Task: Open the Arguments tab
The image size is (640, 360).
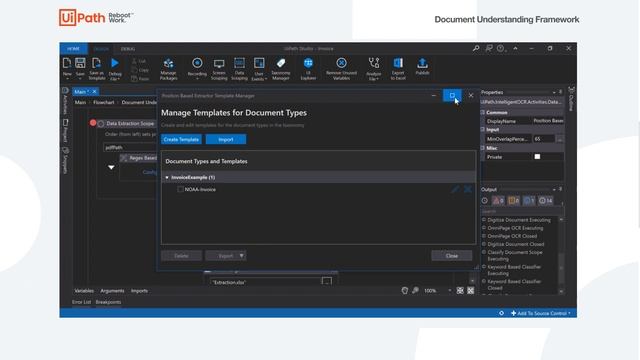Action: [112, 291]
